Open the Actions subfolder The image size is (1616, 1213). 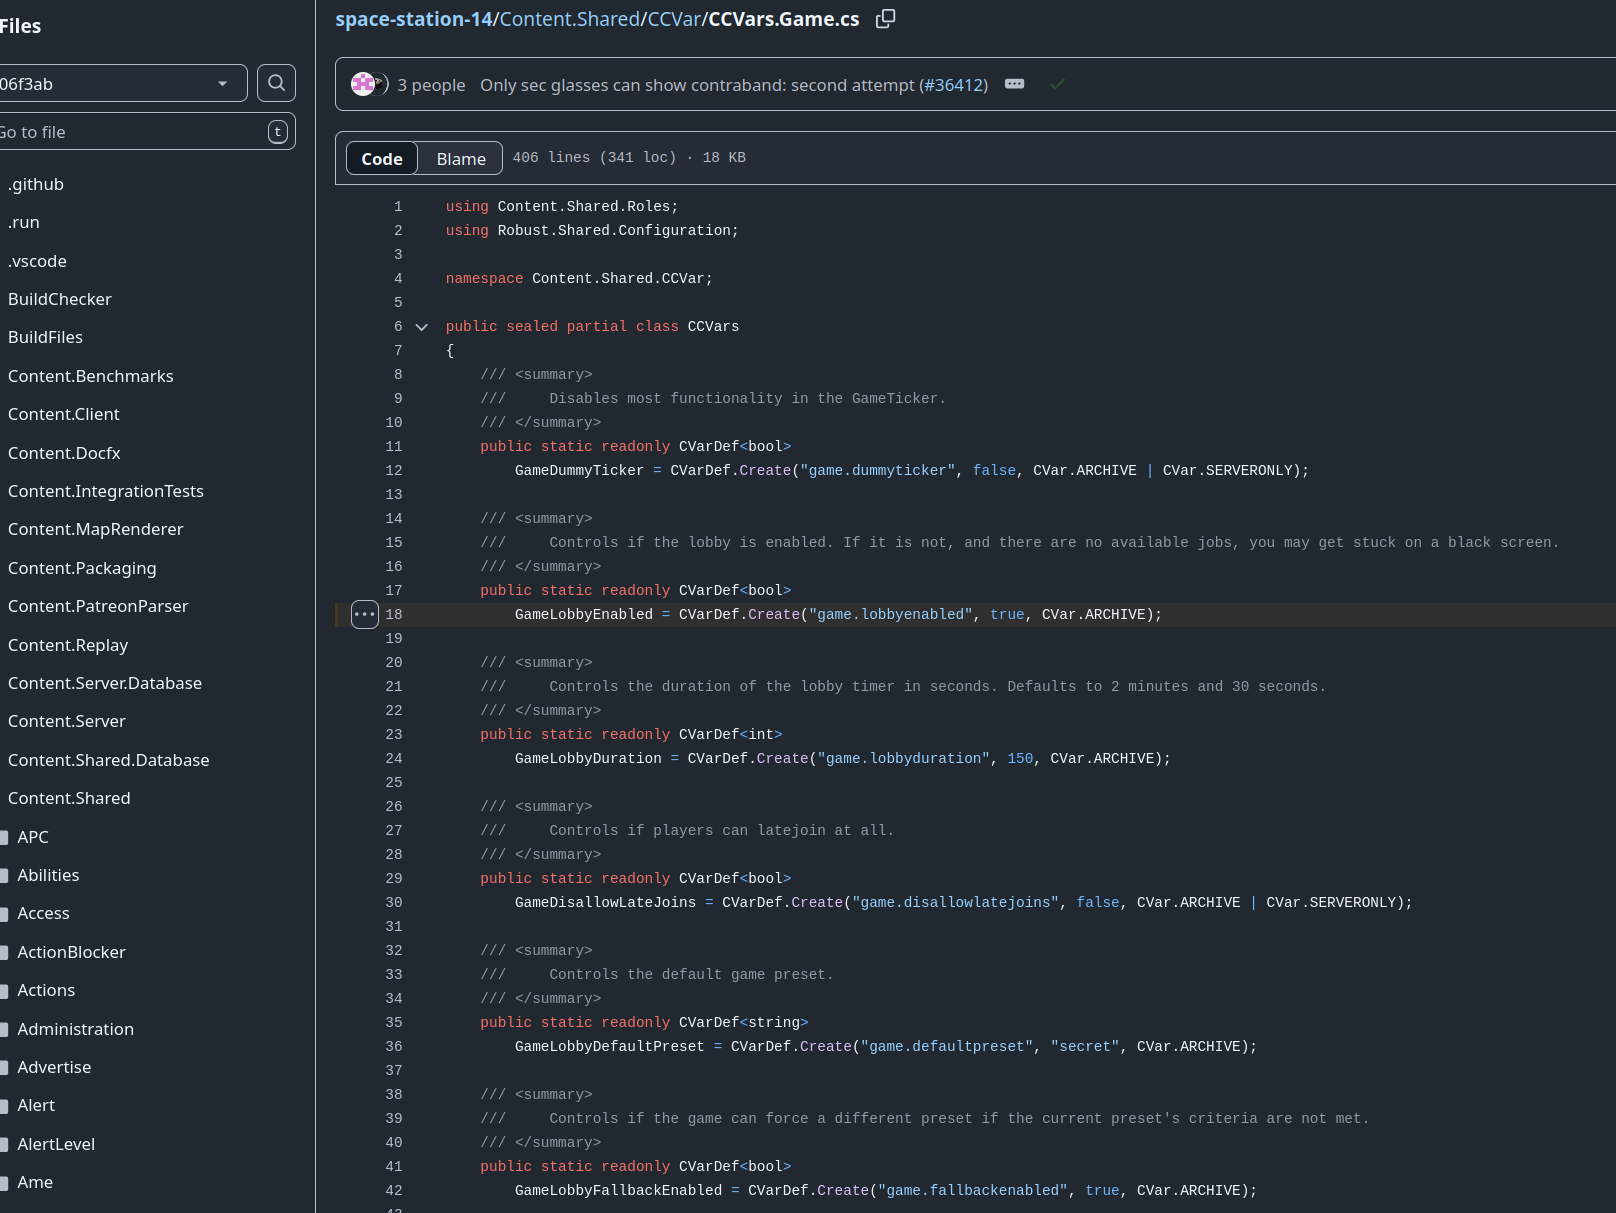46,990
